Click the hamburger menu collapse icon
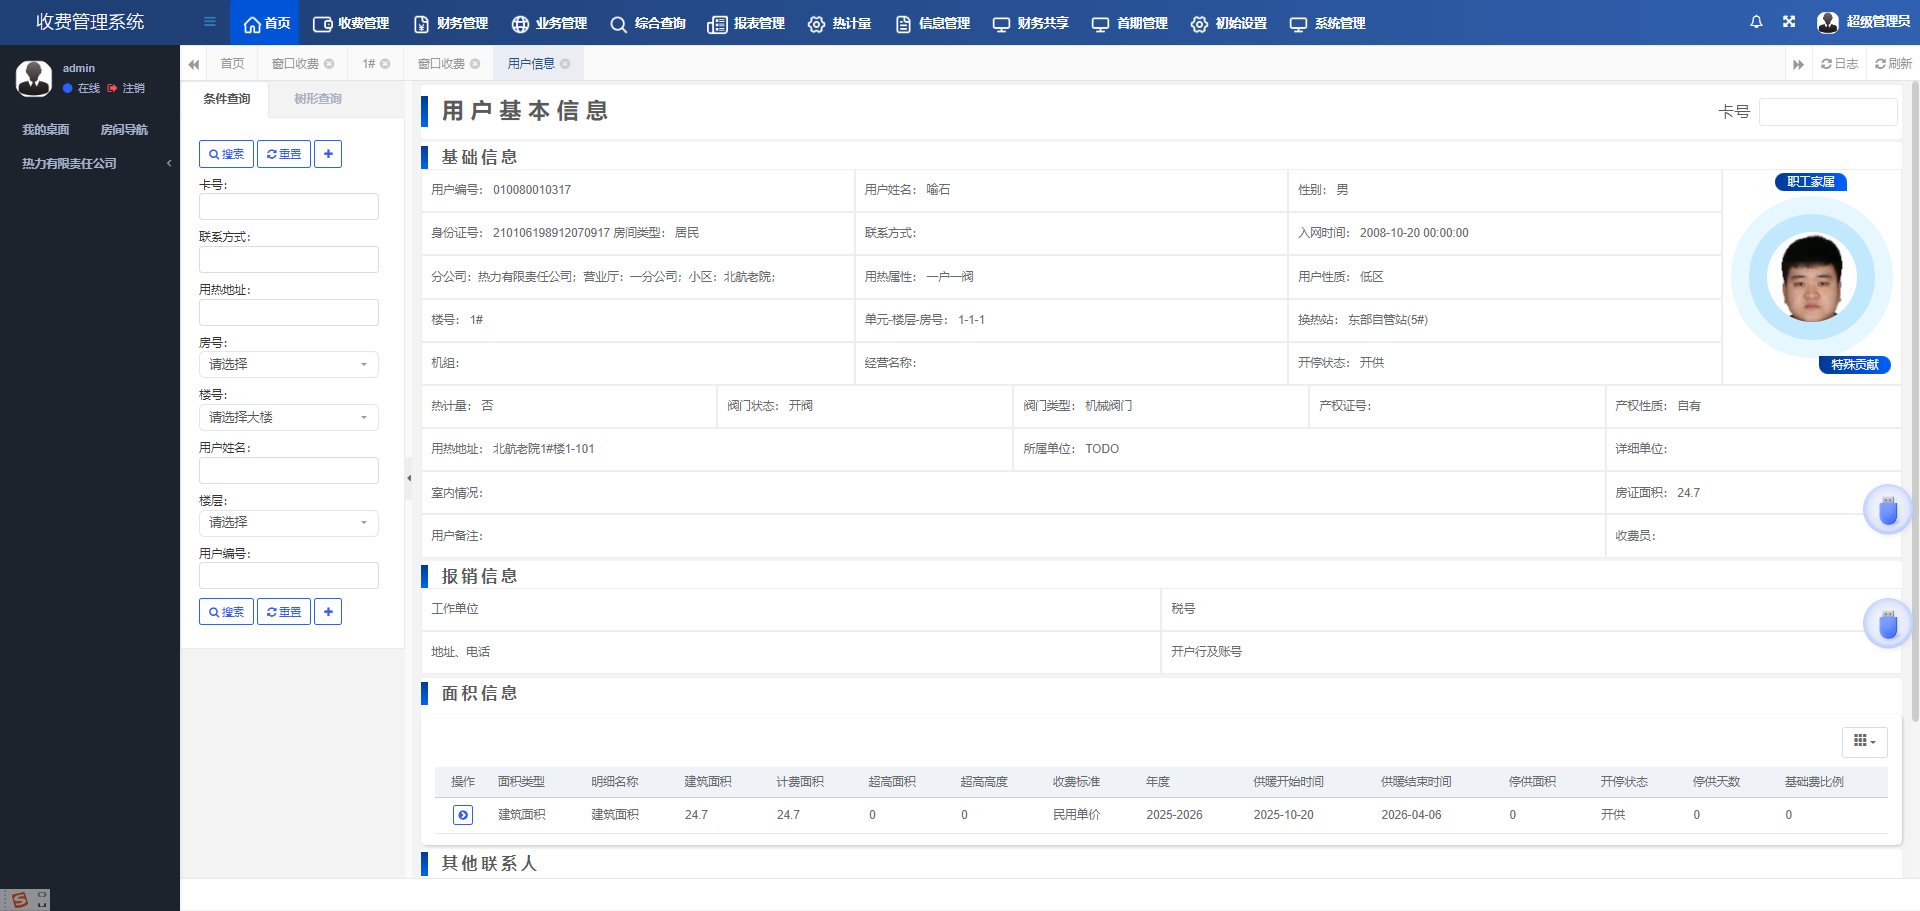 tap(209, 22)
